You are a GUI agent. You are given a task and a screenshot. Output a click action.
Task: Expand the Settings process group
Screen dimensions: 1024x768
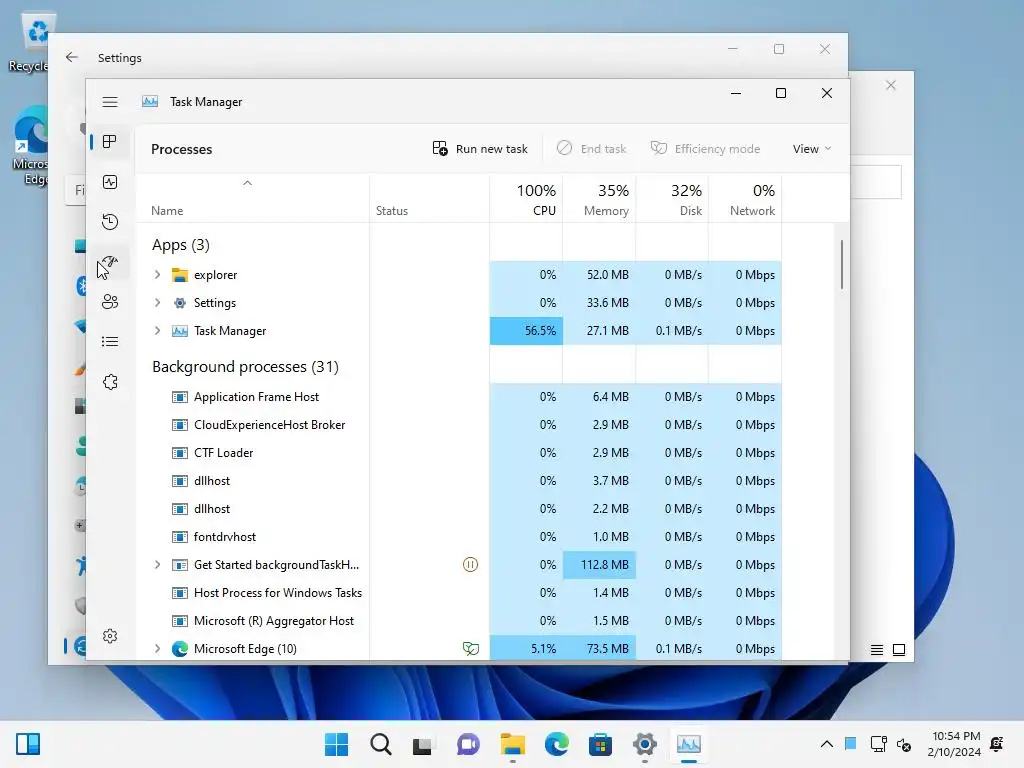157,303
